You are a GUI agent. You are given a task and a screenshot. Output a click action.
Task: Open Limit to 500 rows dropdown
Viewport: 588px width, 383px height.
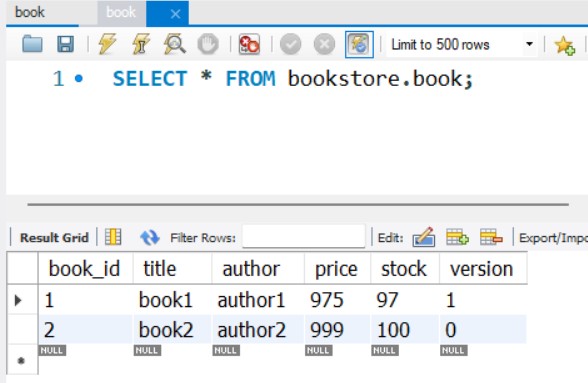(x=462, y=44)
